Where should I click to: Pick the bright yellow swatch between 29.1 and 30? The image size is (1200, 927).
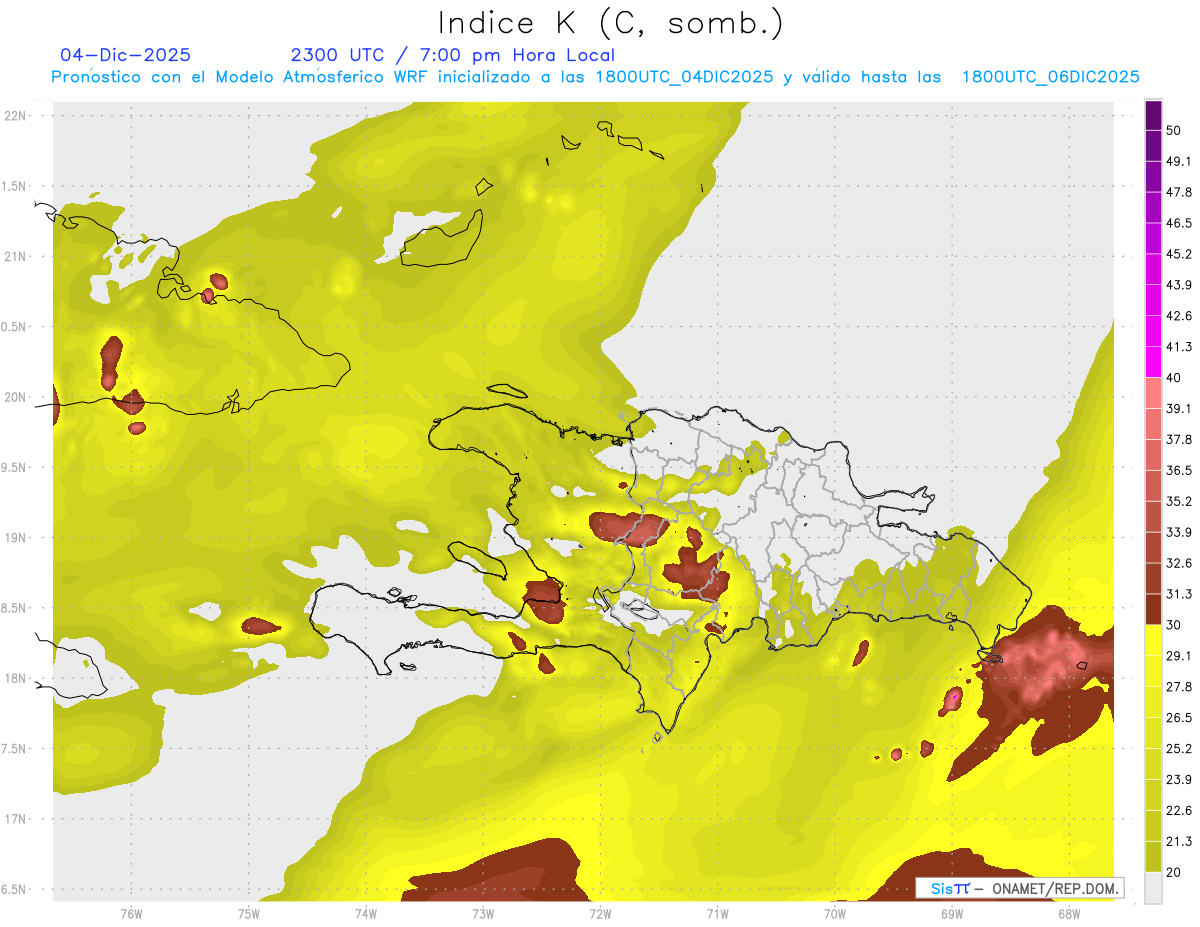tap(1153, 640)
